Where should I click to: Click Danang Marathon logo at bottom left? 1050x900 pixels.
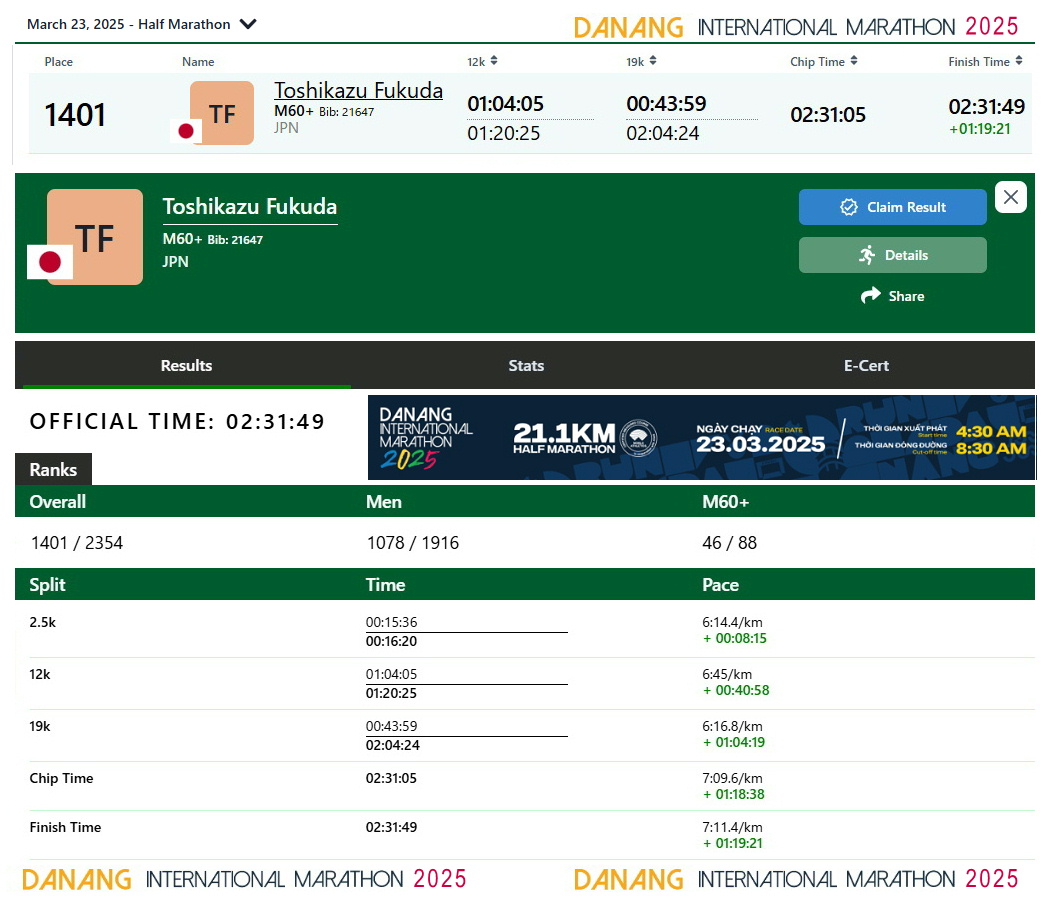[x=244, y=879]
